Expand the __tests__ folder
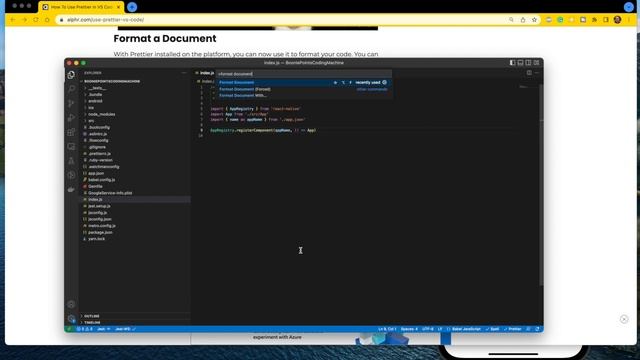640x360 pixels. point(135,88)
